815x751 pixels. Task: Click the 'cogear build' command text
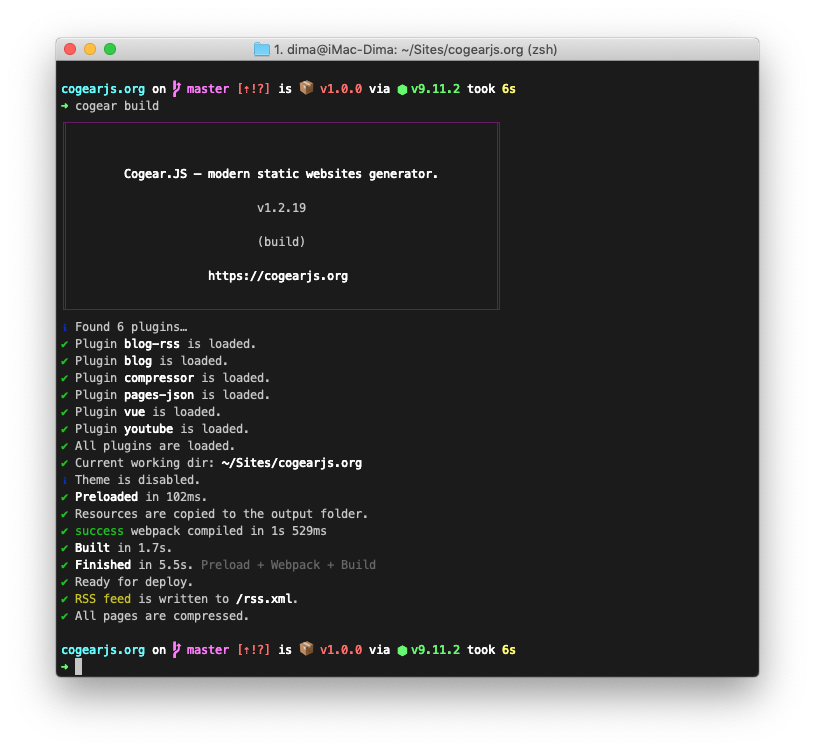(117, 106)
